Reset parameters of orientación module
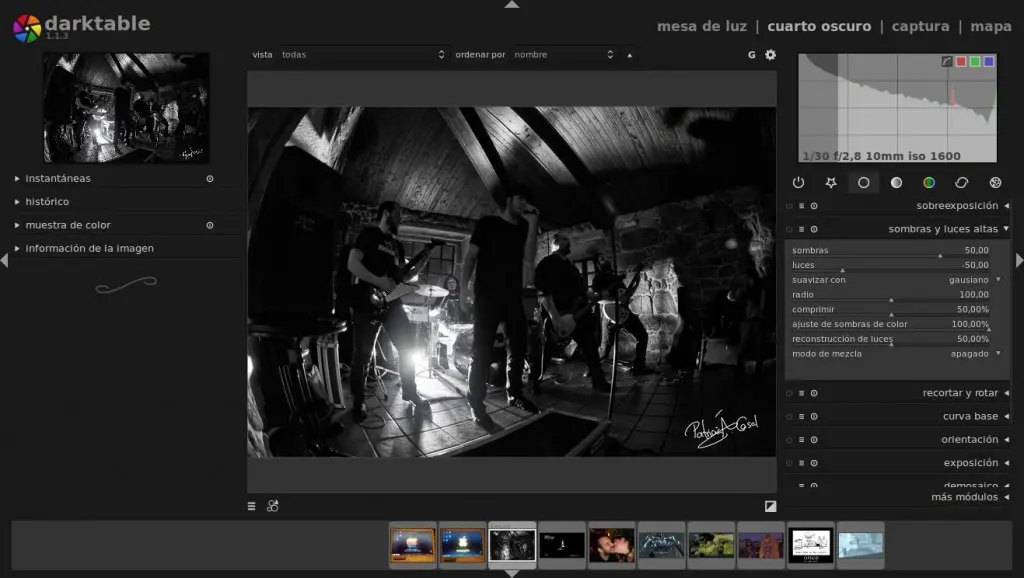 pos(814,440)
